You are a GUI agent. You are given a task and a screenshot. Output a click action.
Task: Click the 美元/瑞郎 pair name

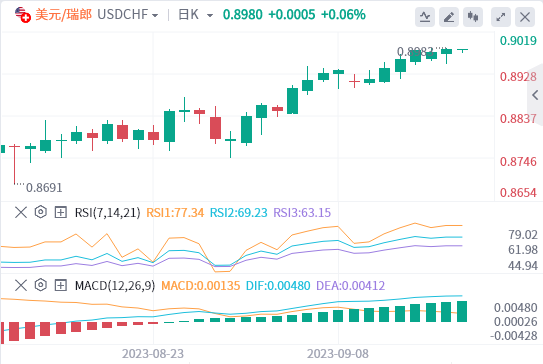[63, 15]
